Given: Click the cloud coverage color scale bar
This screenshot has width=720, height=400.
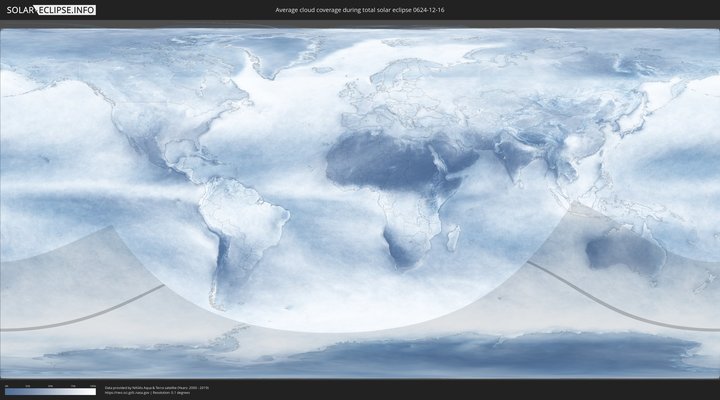Looking at the screenshot, I should pos(51,392).
